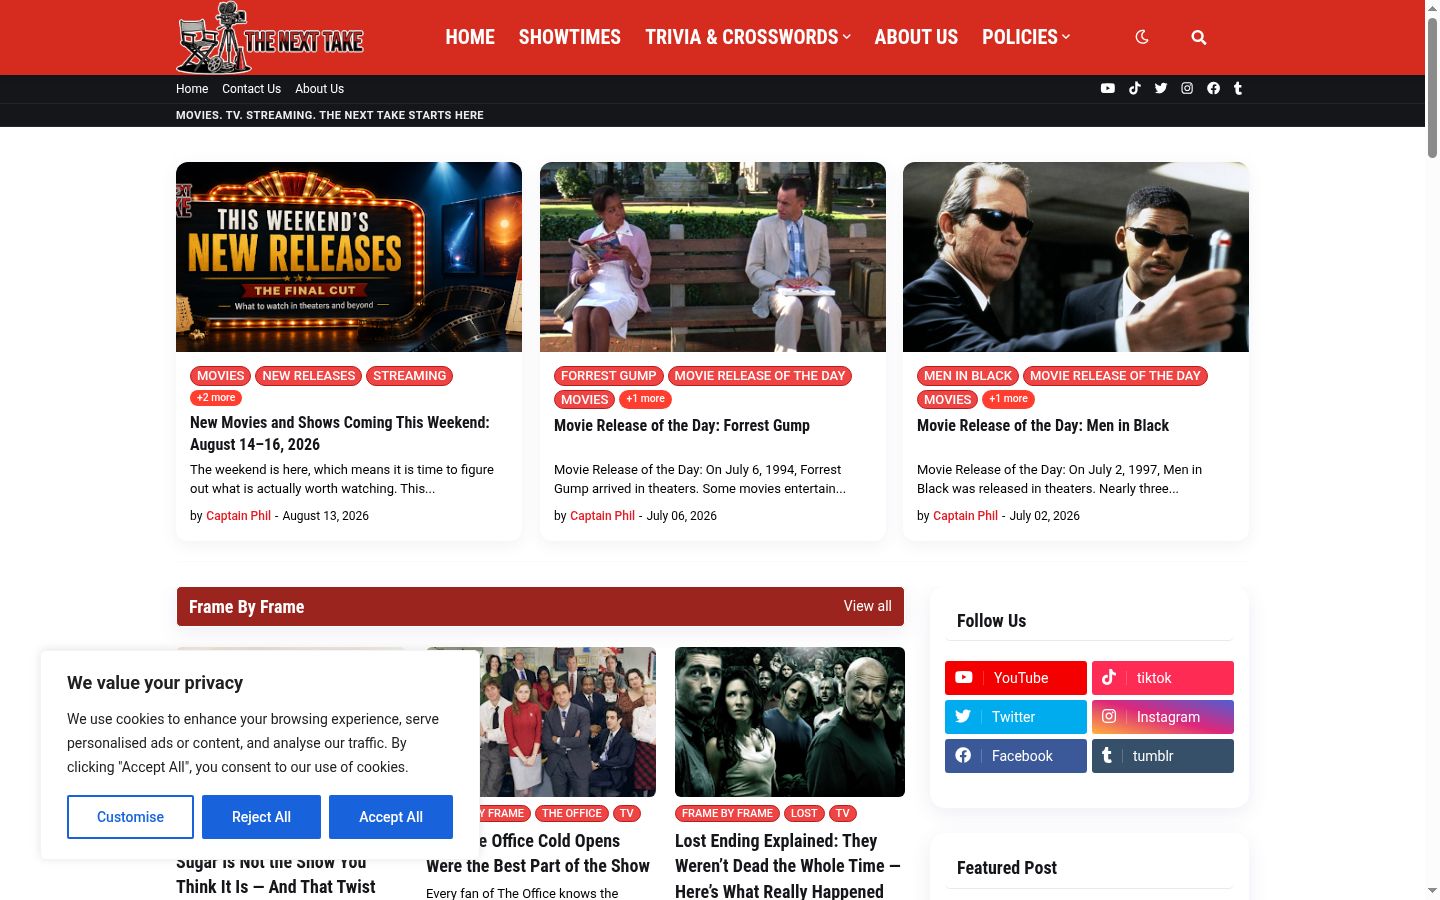The height and width of the screenshot is (900, 1440).
Task: Select LOST tag
Action: (x=804, y=814)
